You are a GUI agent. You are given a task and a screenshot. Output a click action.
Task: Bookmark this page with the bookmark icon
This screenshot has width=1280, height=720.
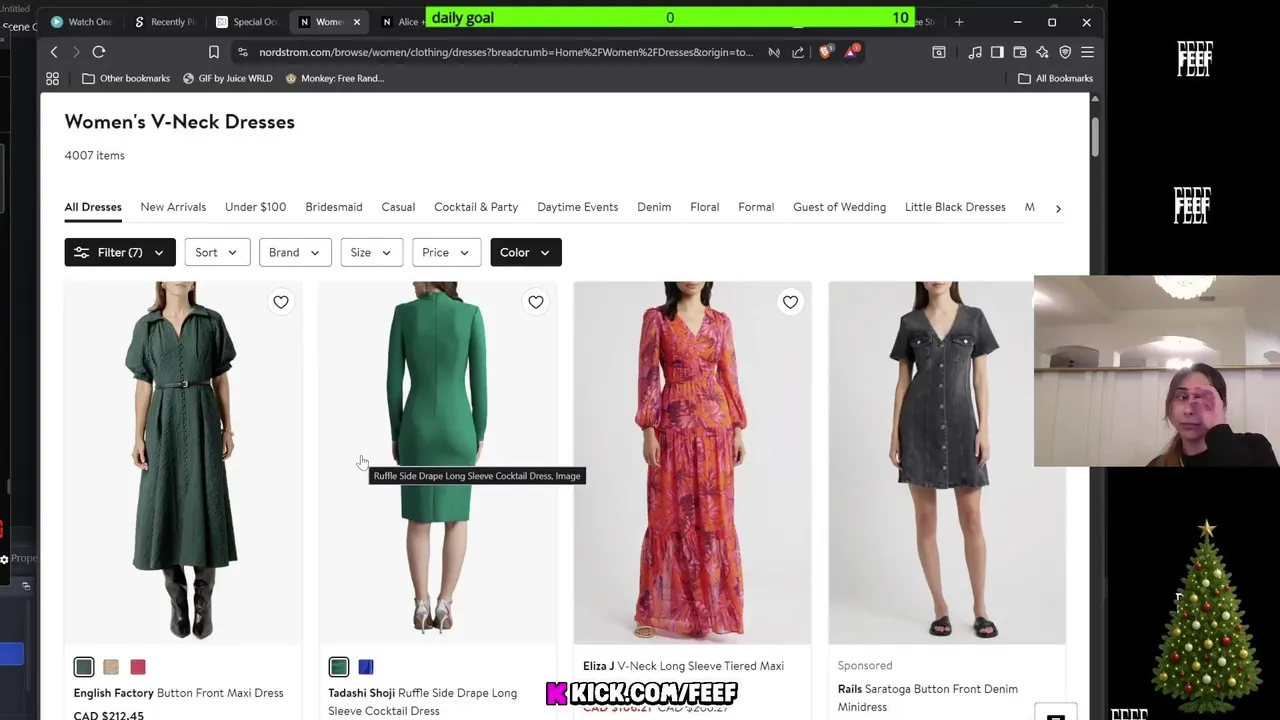[214, 52]
